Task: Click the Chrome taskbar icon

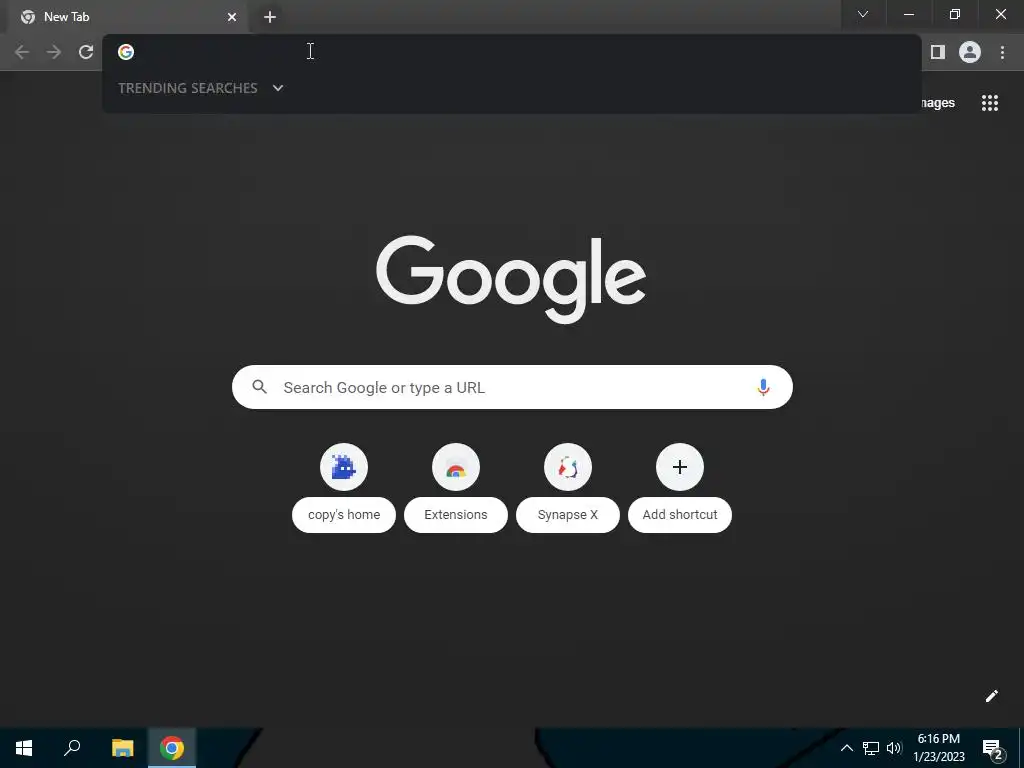Action: (x=172, y=748)
